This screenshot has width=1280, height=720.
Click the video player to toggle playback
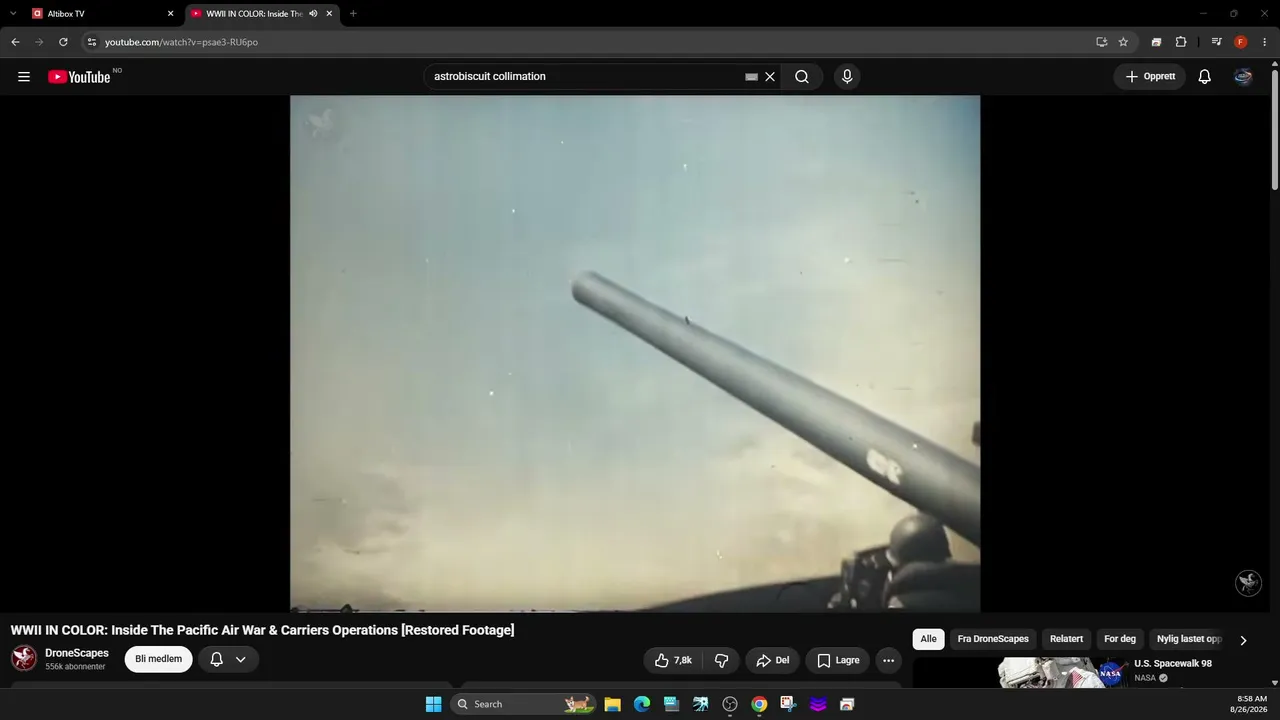click(x=635, y=353)
